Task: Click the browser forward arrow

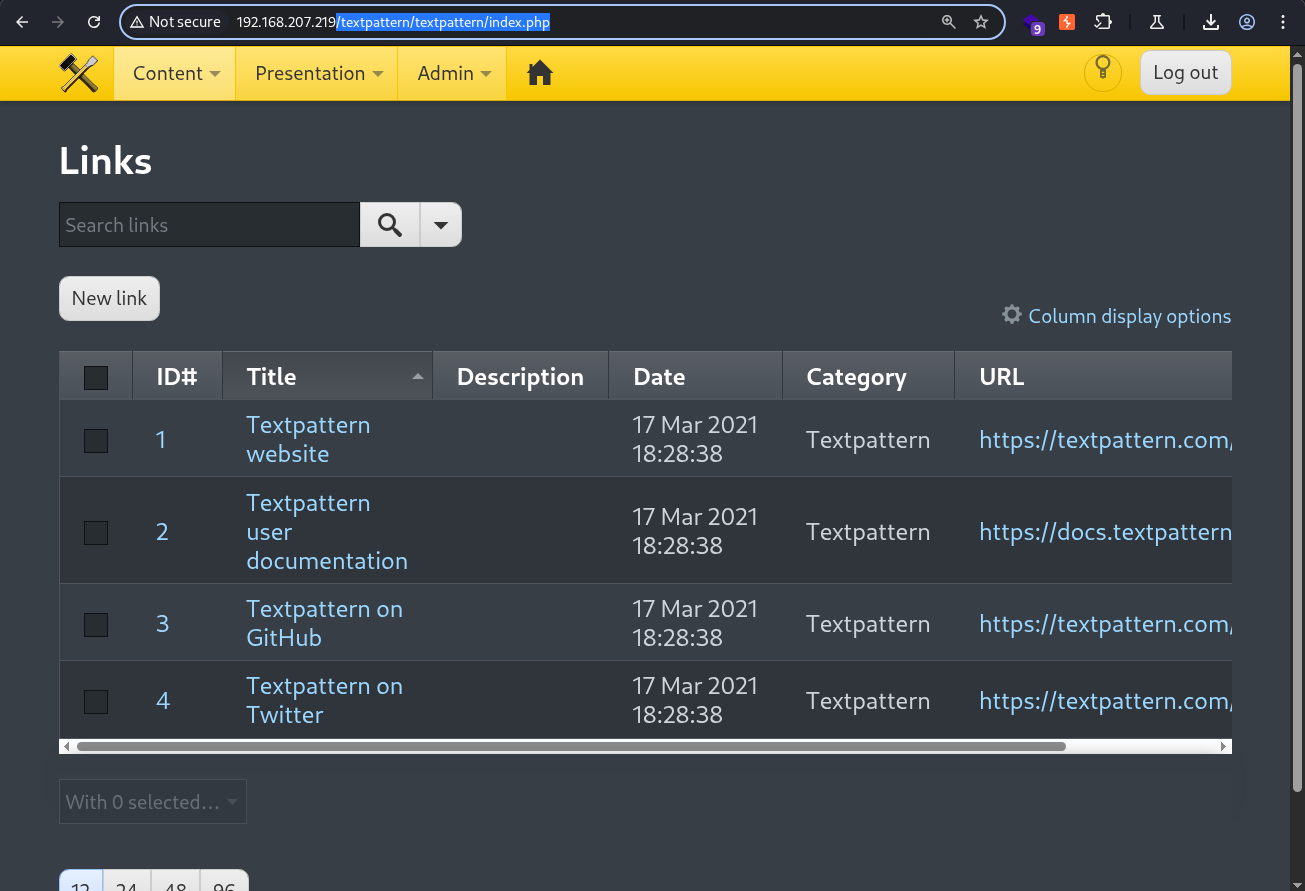Action: pyautogui.click(x=58, y=22)
